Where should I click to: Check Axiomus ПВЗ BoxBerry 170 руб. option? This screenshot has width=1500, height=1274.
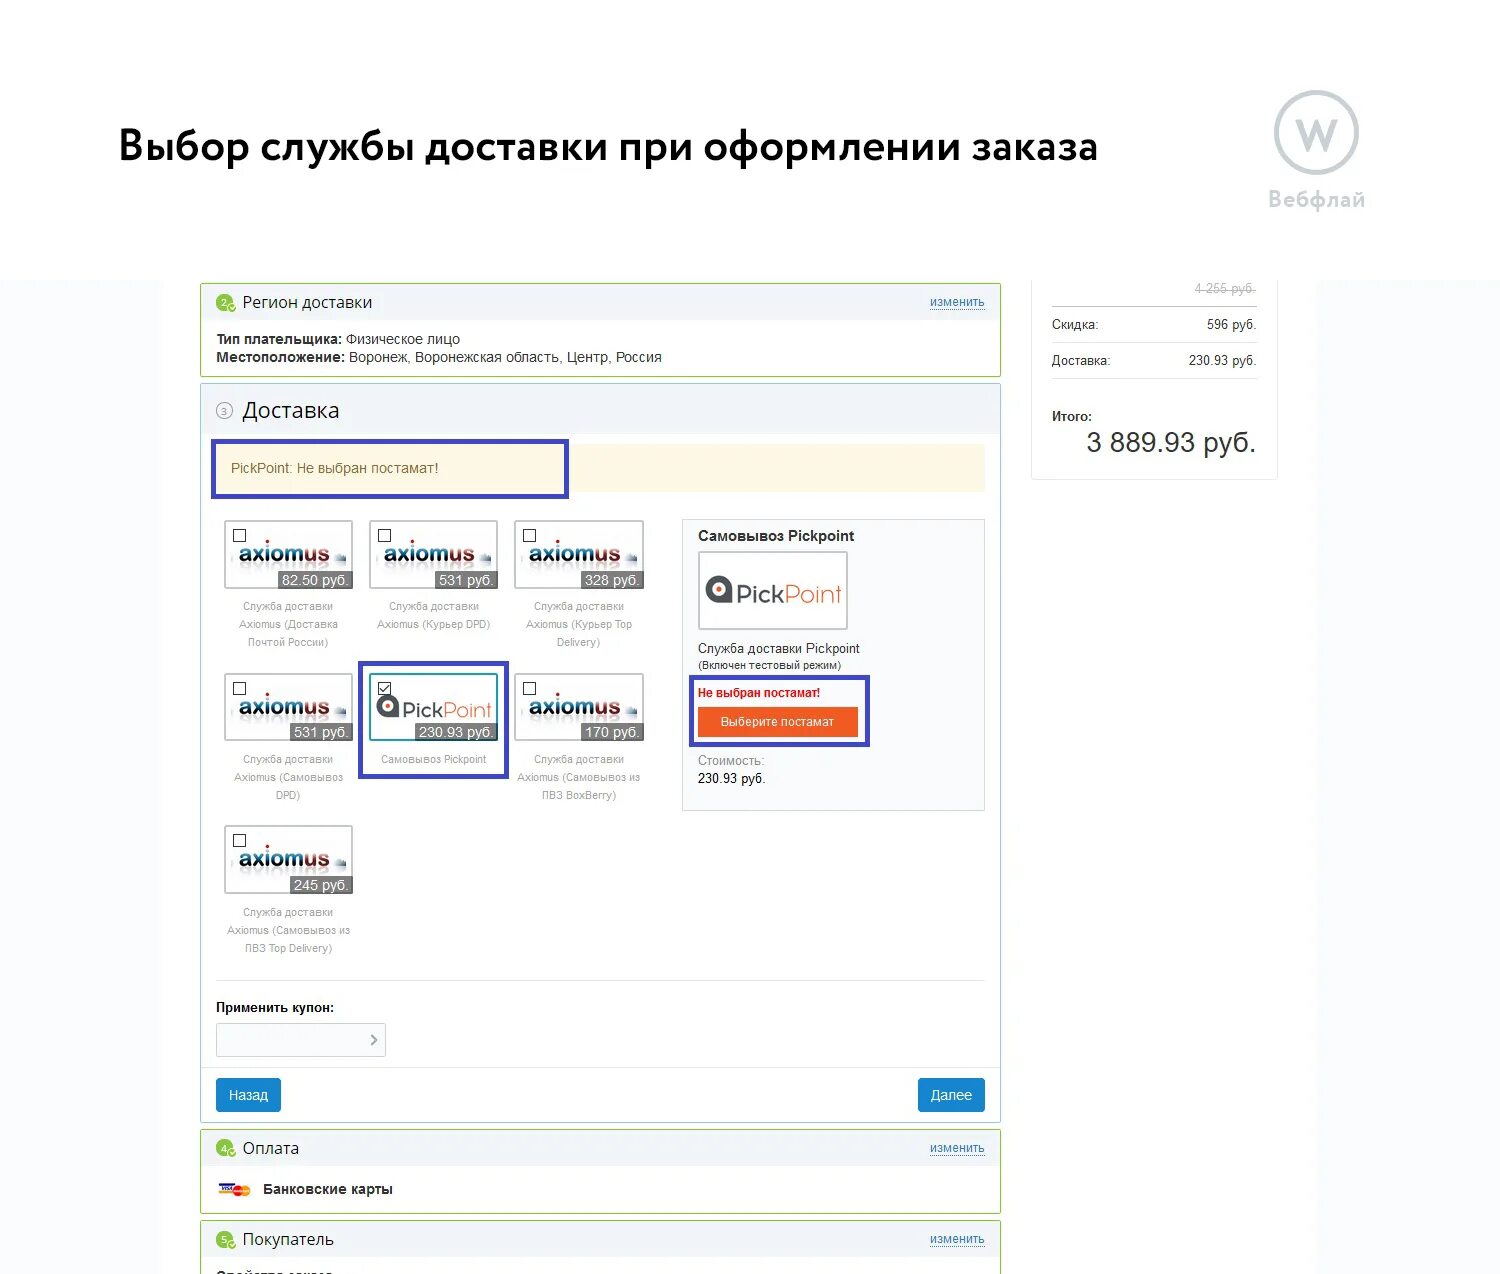click(530, 689)
